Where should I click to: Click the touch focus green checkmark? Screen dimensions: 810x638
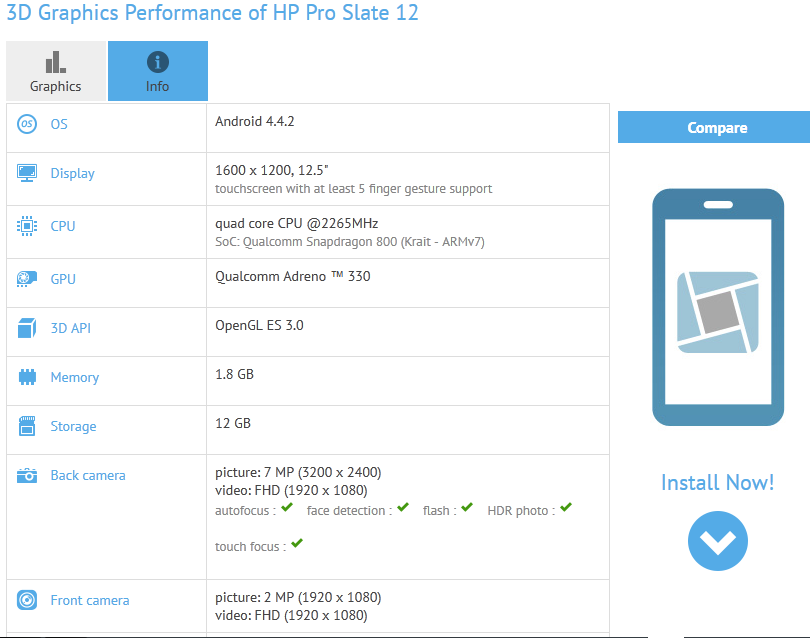(x=297, y=543)
